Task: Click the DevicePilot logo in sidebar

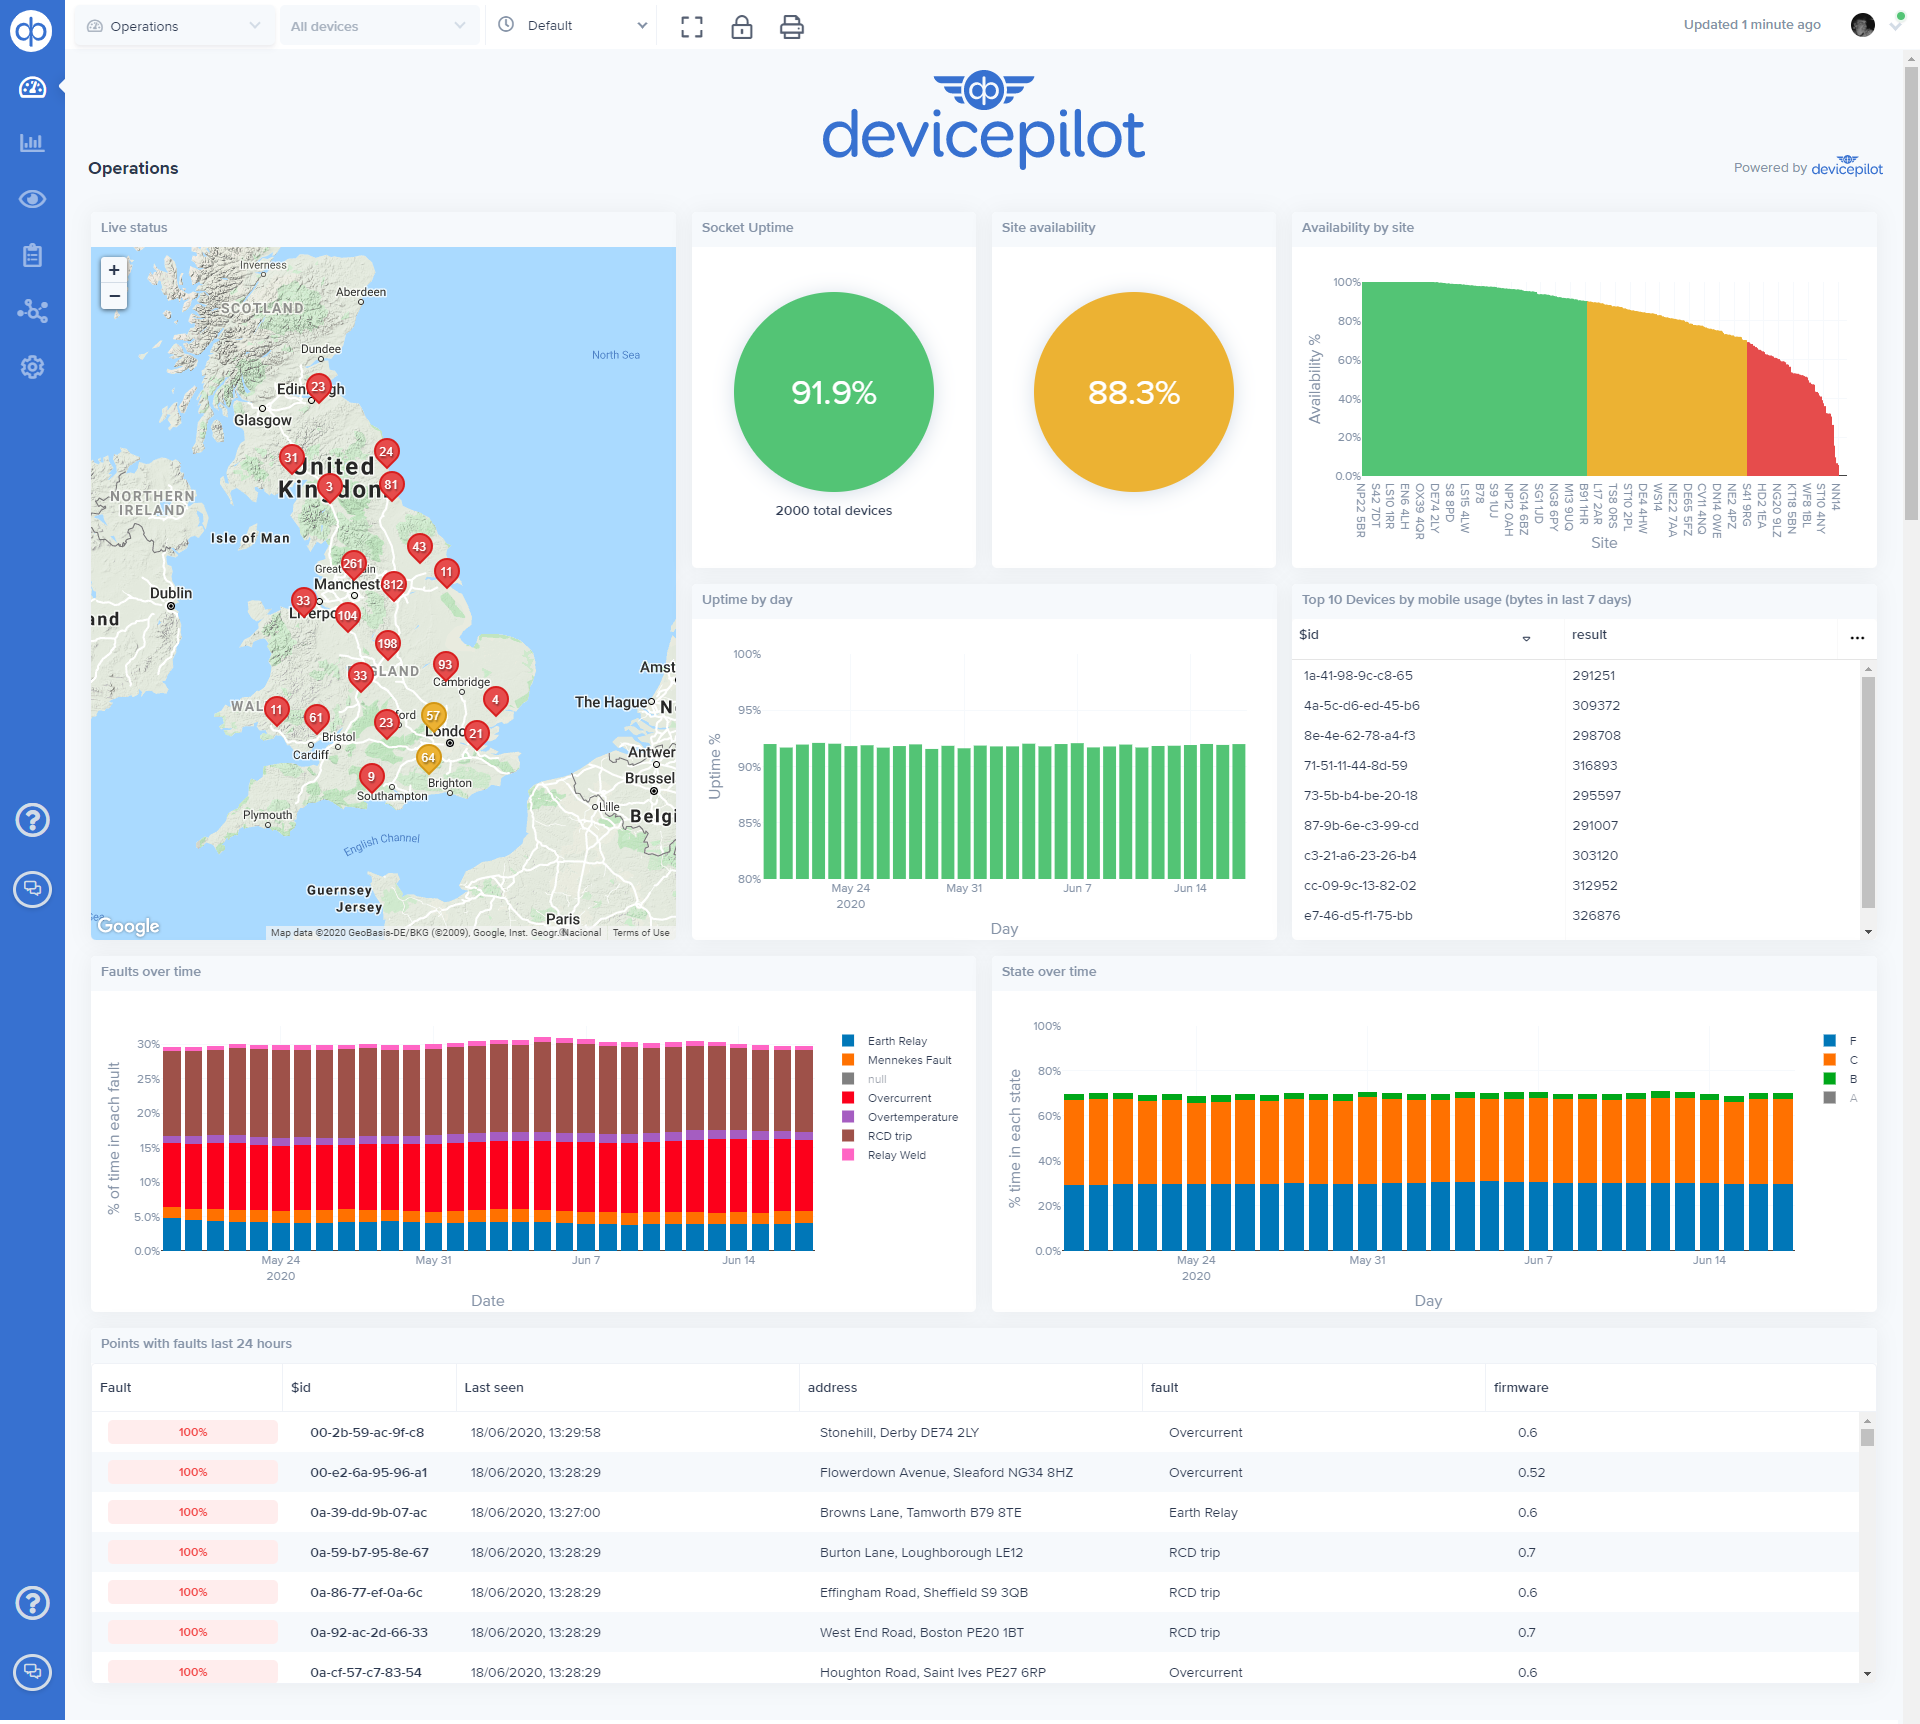Action: coord(31,31)
